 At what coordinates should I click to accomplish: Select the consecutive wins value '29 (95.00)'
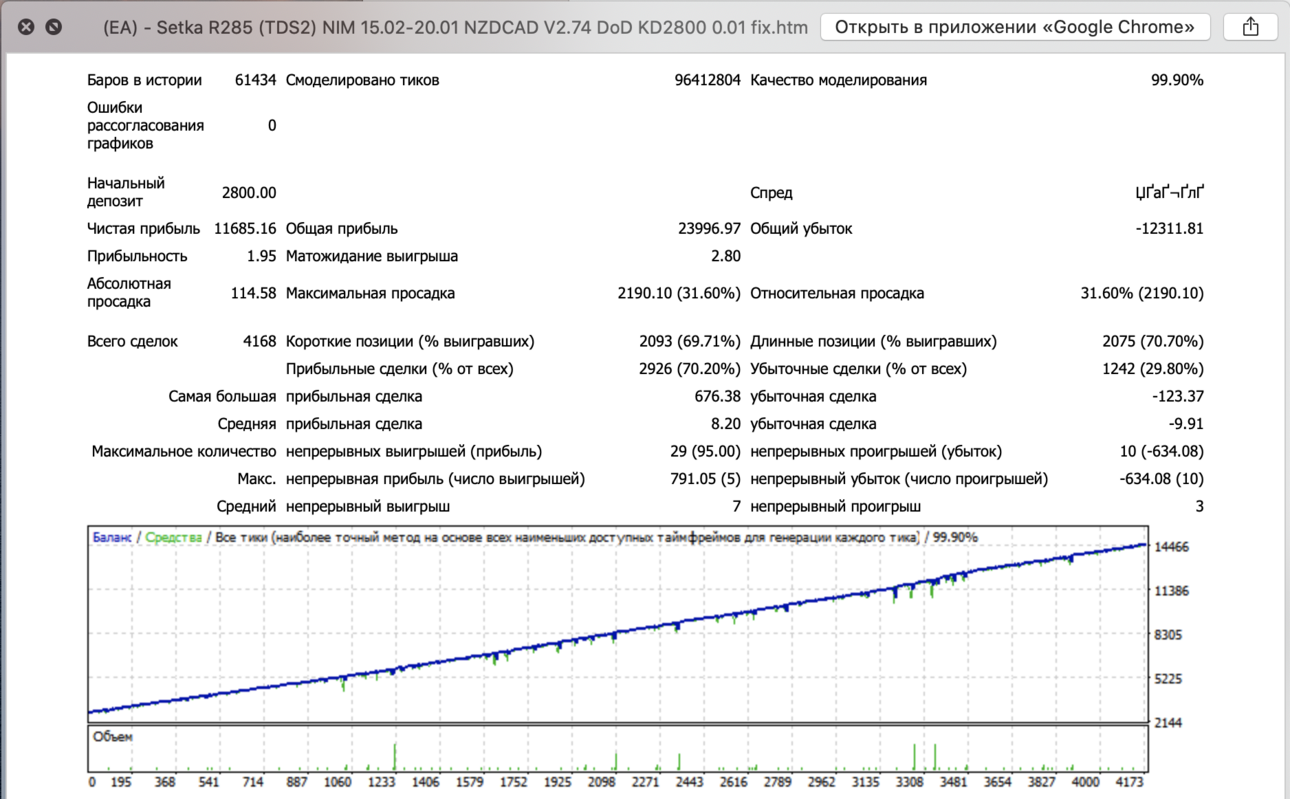[705, 451]
